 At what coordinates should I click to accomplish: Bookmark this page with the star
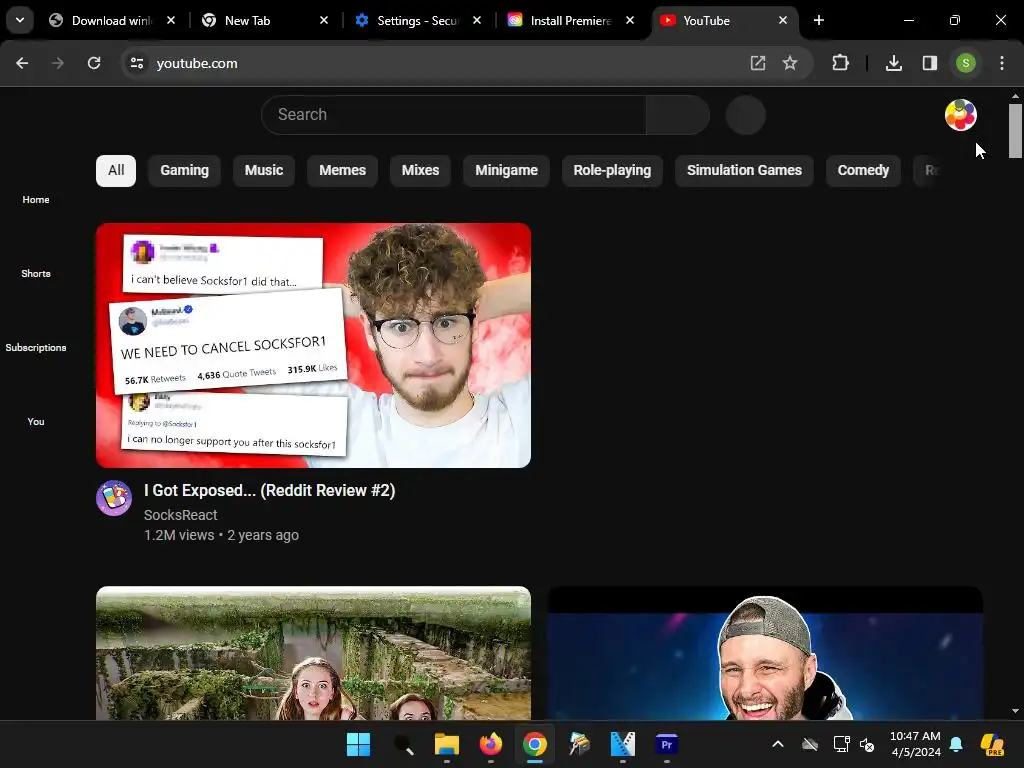click(x=790, y=63)
